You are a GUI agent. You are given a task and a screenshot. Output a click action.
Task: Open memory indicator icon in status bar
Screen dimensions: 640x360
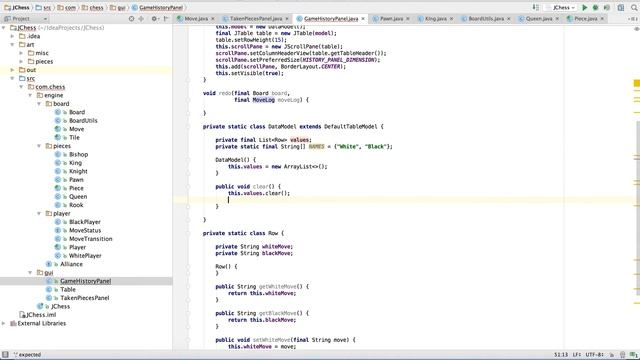coord(633,355)
